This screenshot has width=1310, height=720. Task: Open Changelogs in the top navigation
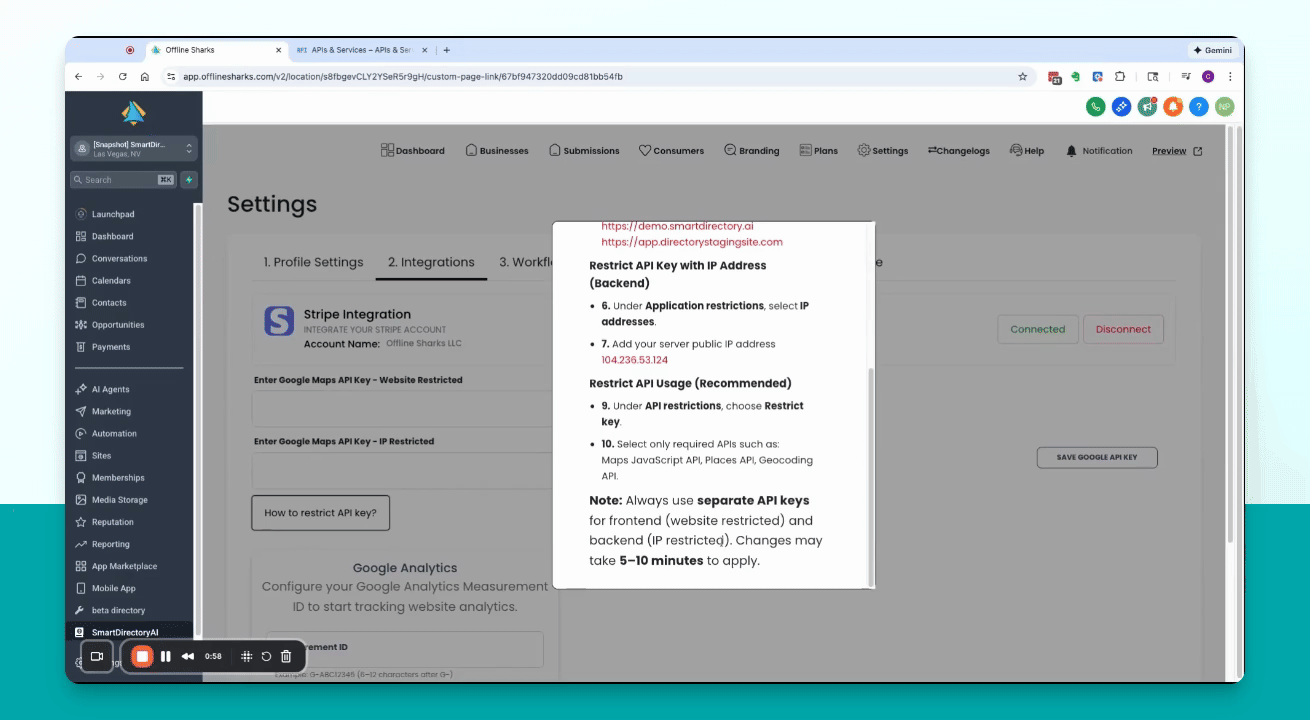[958, 150]
